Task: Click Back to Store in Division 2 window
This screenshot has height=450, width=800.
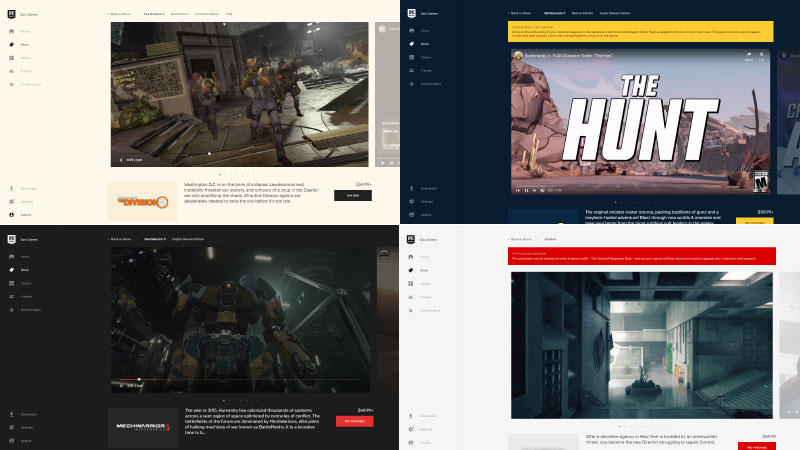Action: pyautogui.click(x=120, y=14)
